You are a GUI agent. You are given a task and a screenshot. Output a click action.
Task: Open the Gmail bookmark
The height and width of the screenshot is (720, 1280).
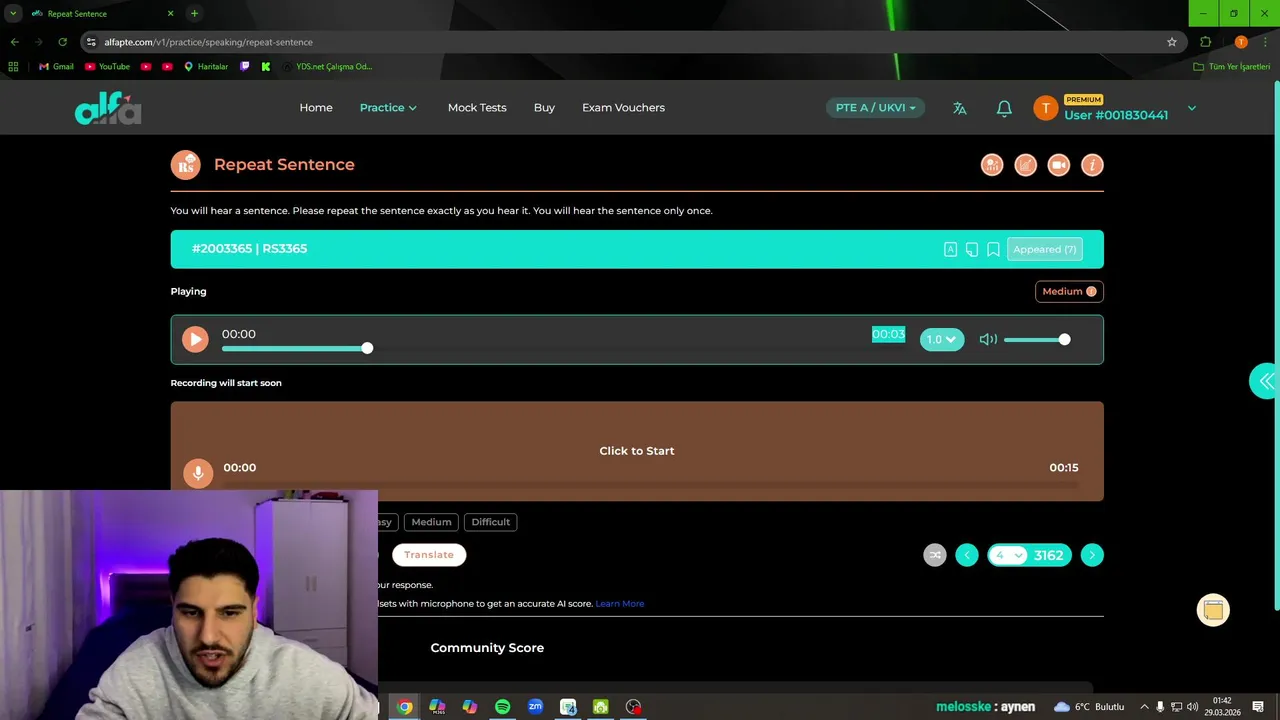56,66
